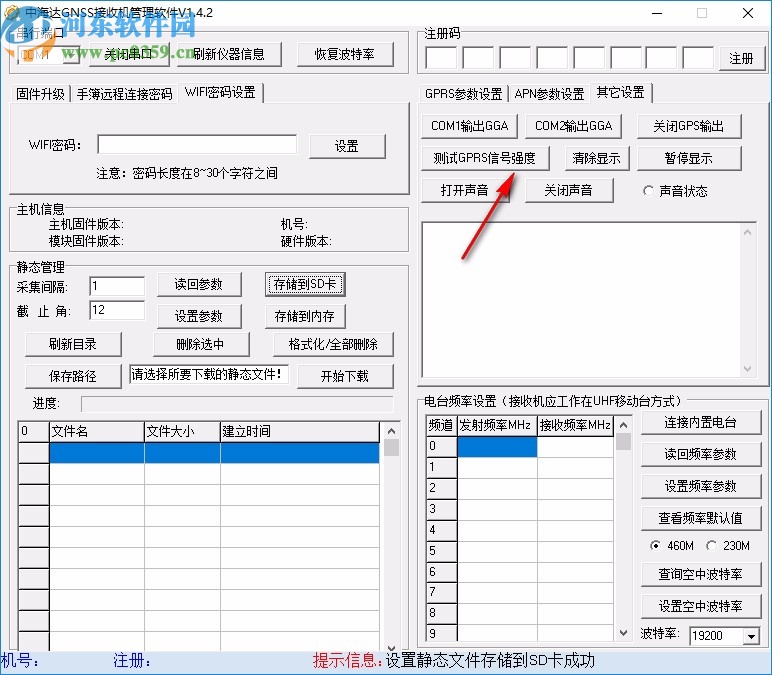Click 连接内置电台 button
Viewport: 772px width, 675px height.
(x=701, y=422)
